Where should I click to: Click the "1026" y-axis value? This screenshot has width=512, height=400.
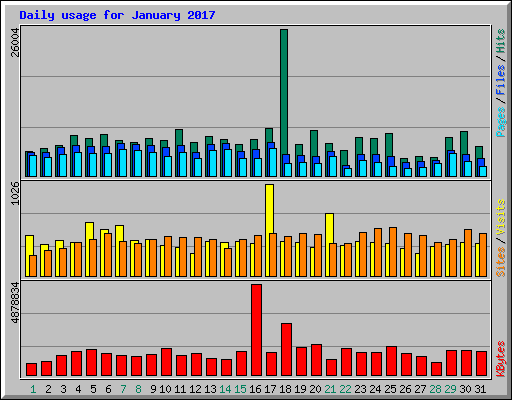point(15,193)
